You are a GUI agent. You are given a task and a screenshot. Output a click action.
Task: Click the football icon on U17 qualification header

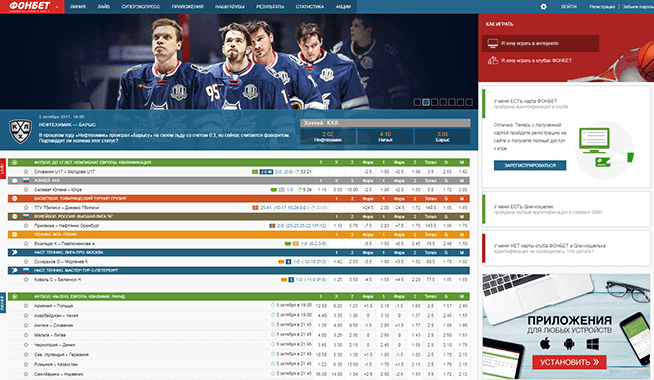(x=15, y=162)
